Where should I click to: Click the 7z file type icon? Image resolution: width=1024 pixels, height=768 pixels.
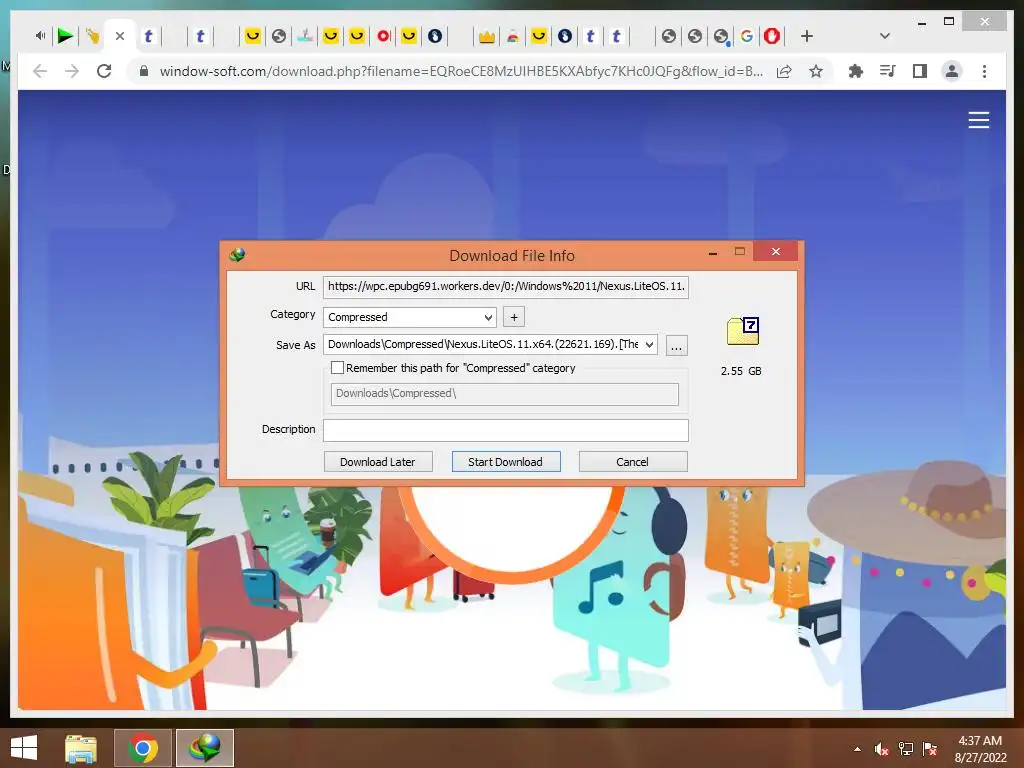pyautogui.click(x=743, y=331)
